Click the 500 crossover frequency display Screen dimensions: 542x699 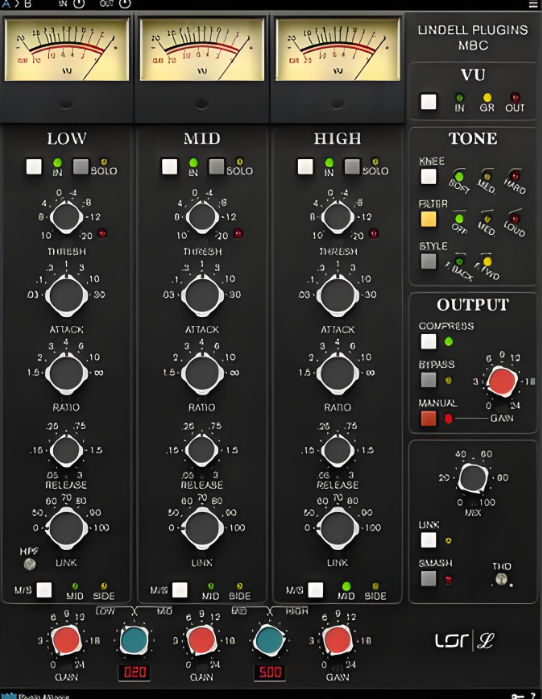270,672
